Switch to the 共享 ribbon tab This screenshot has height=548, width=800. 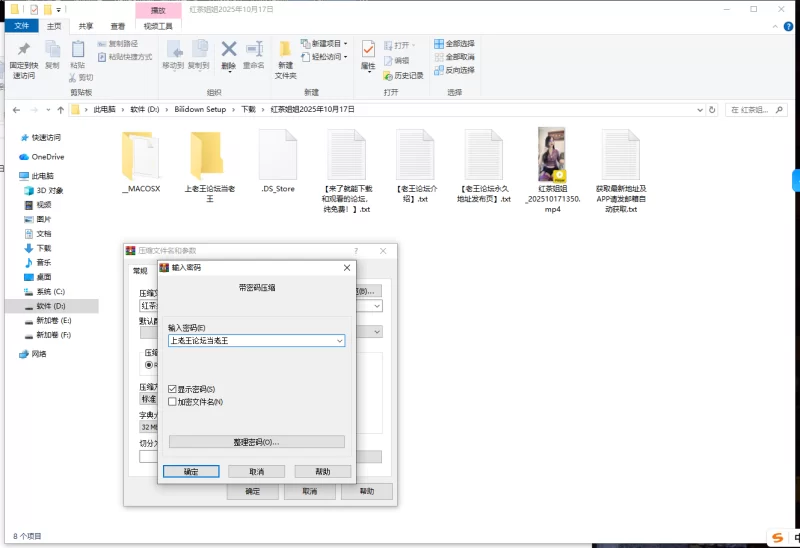(x=86, y=27)
